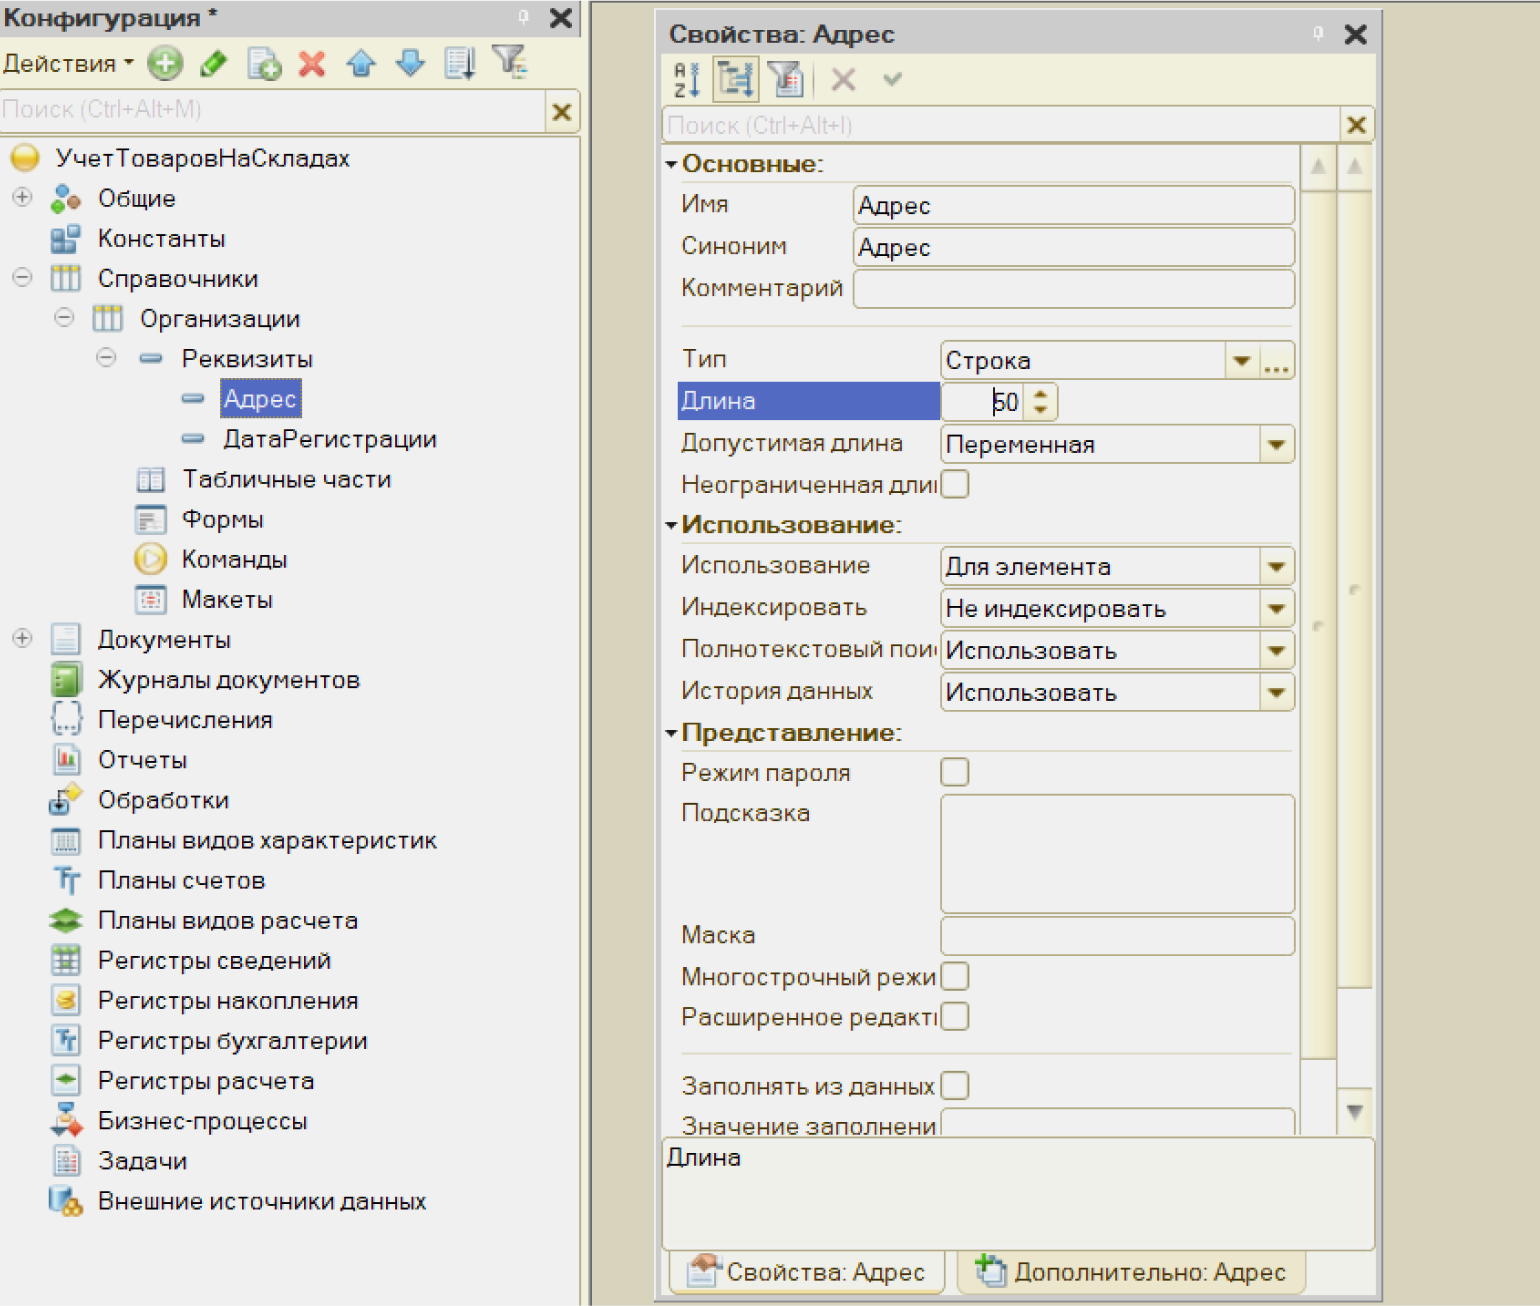This screenshot has height=1306, width=1540.
Task: Enable the Неограниченная длина checkbox
Action: pos(955,484)
